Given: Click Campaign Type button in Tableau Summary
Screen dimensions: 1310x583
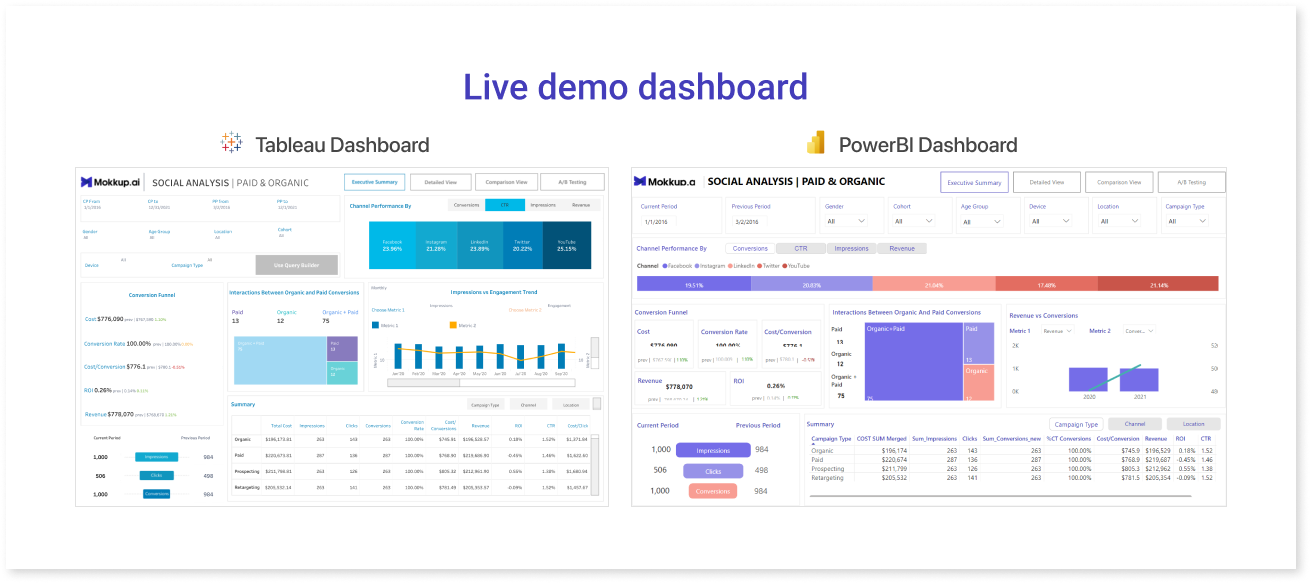Looking at the screenshot, I should [486, 405].
